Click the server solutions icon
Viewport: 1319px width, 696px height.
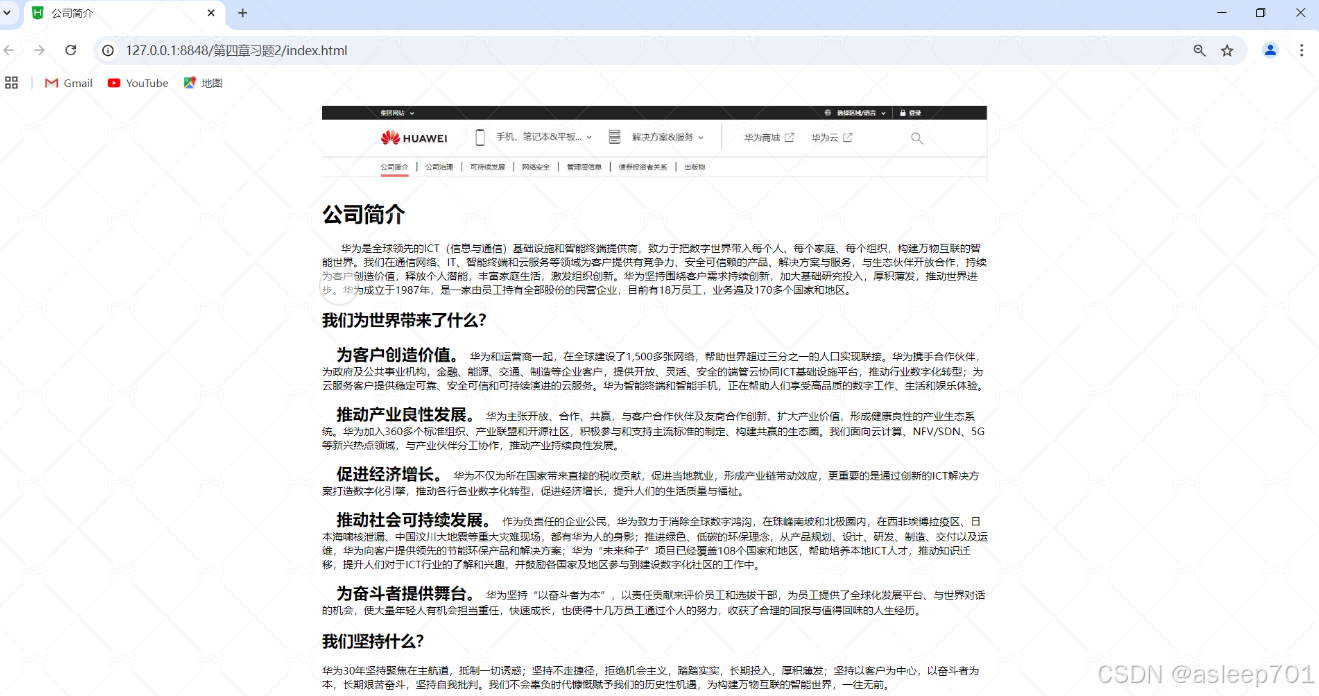tap(614, 137)
